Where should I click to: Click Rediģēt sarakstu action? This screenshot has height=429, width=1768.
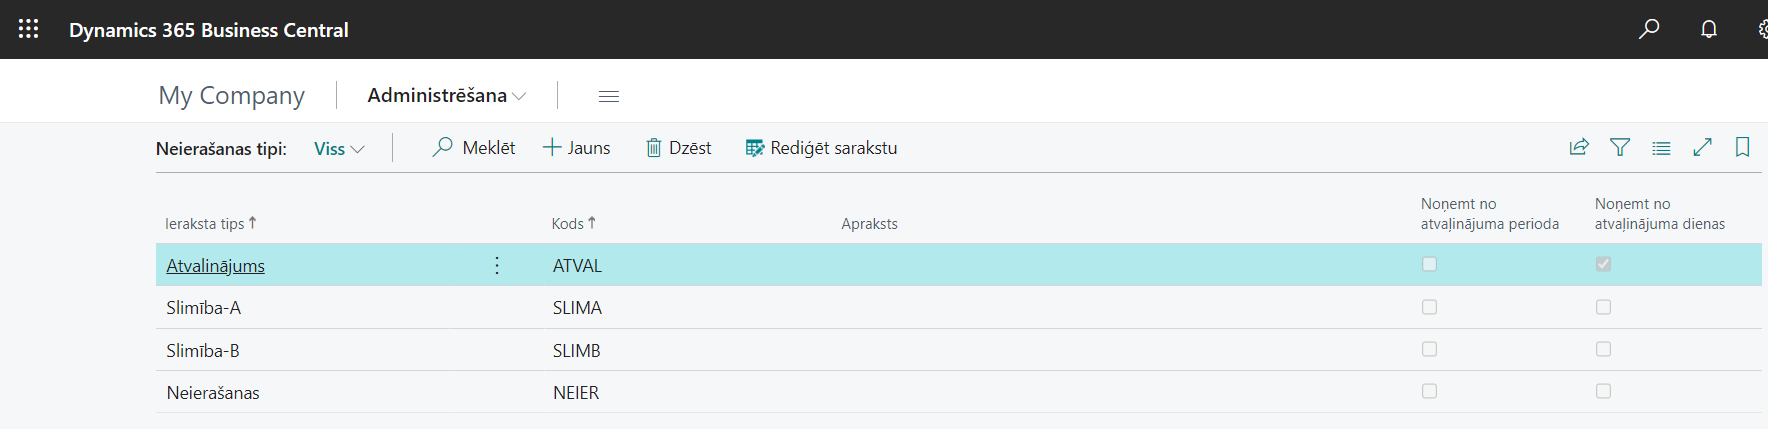[x=821, y=148]
